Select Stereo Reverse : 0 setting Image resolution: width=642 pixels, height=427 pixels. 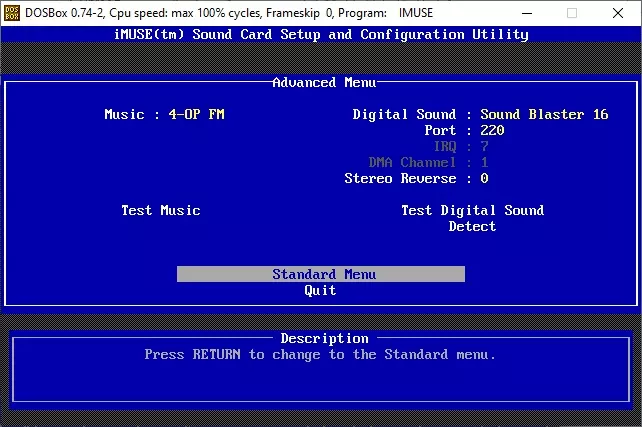pyautogui.click(x=416, y=178)
